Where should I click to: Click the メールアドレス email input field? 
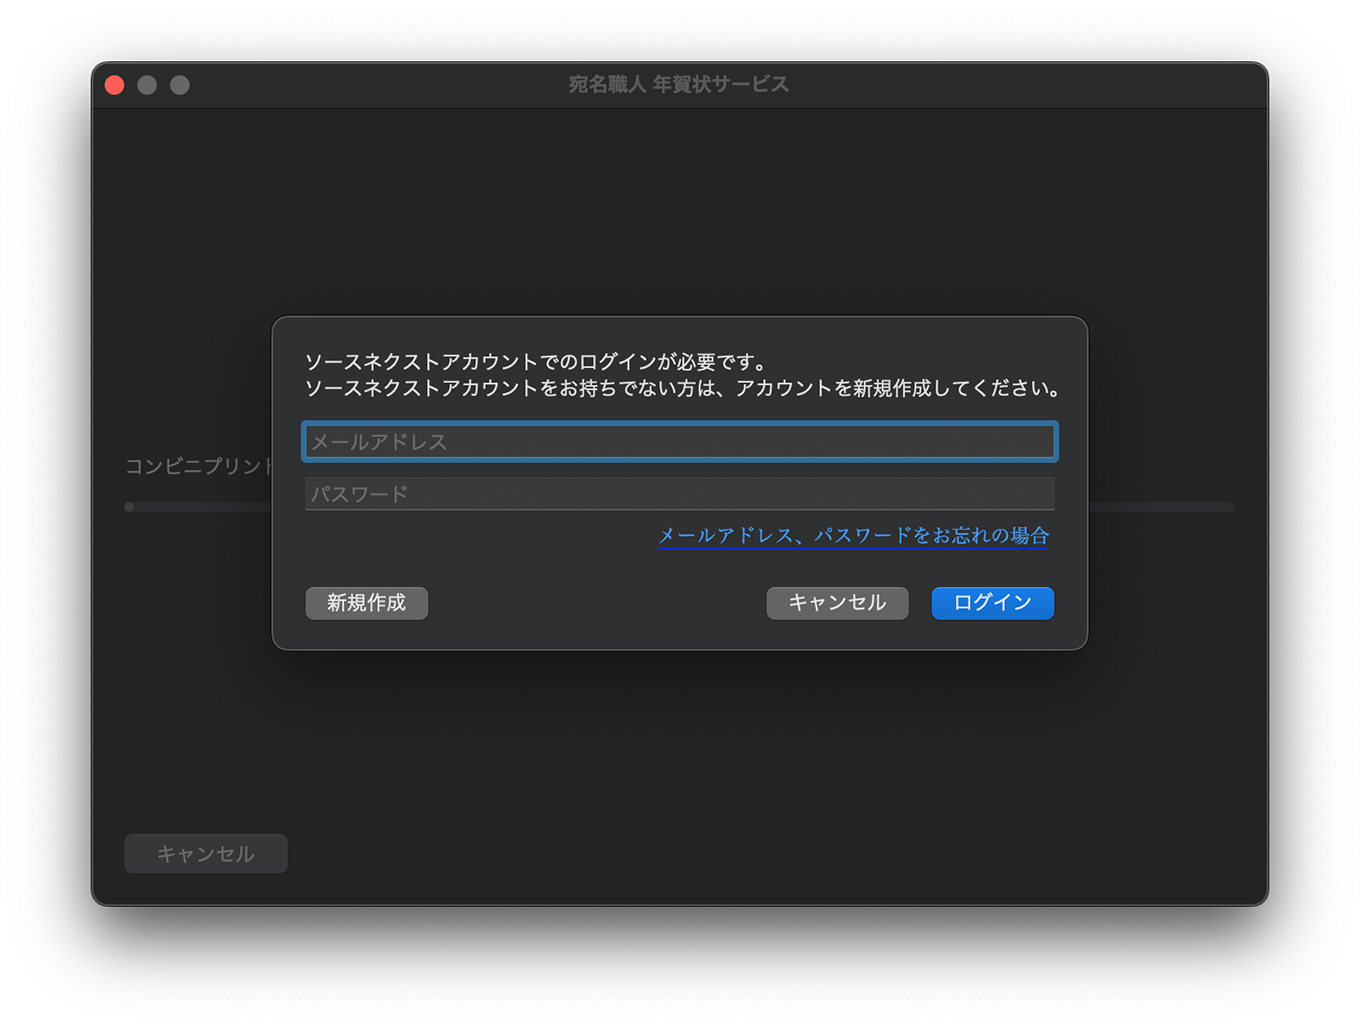680,441
